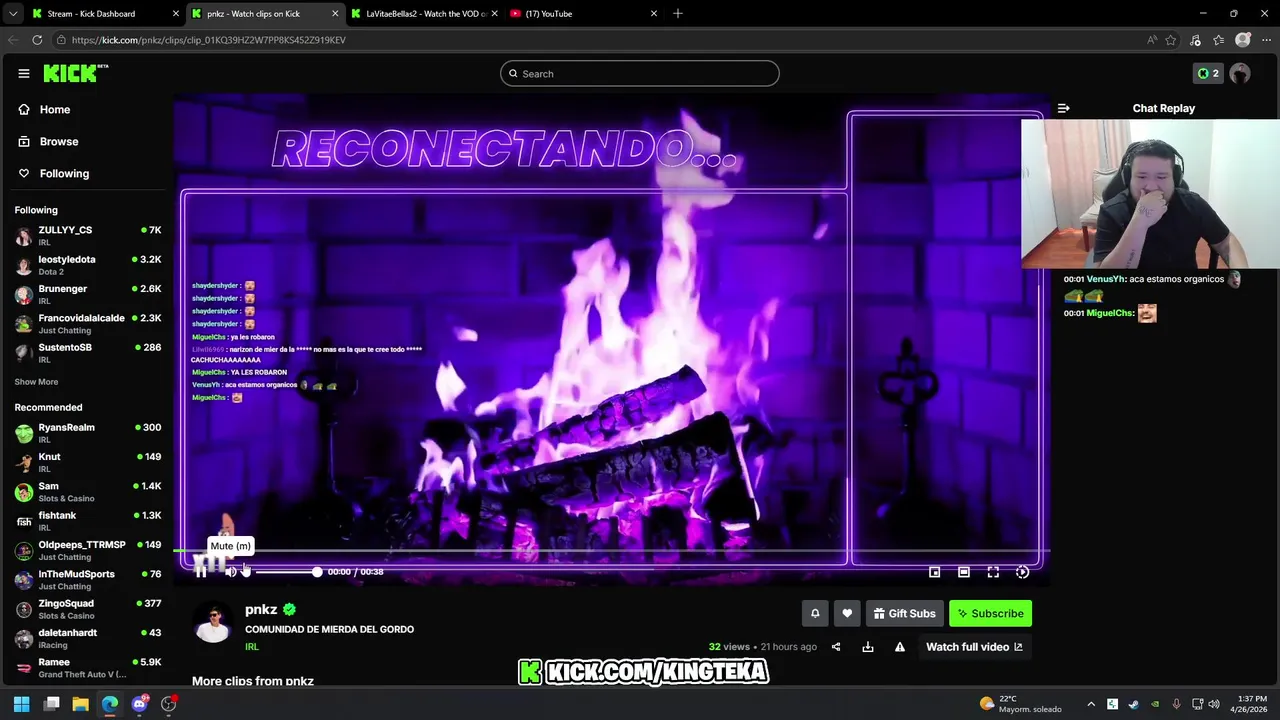Image resolution: width=1280 pixels, height=720 pixels.
Task: Open browser Settings and more menu
Action: [1266, 40]
